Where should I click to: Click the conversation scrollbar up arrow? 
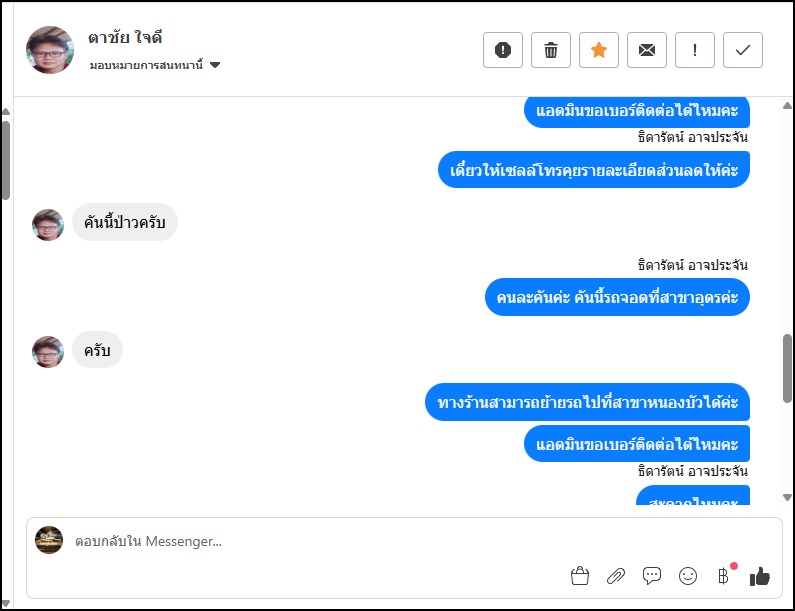[x=5, y=111]
